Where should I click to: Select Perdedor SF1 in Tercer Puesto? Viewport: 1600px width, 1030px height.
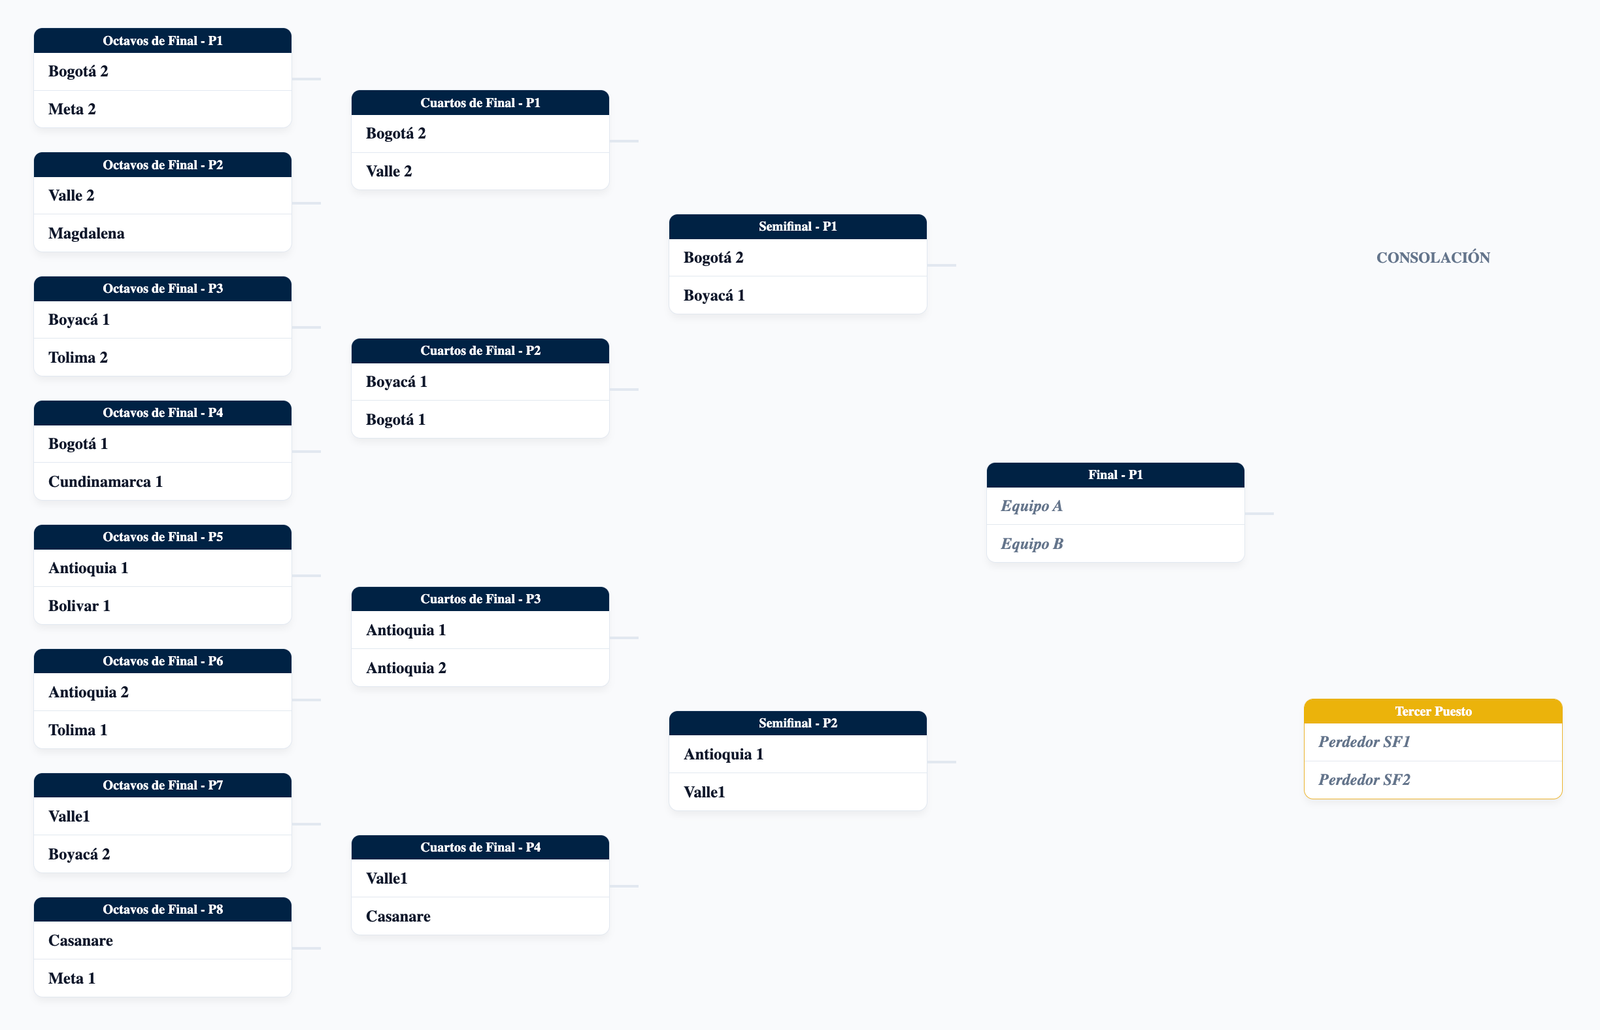coord(1433,742)
